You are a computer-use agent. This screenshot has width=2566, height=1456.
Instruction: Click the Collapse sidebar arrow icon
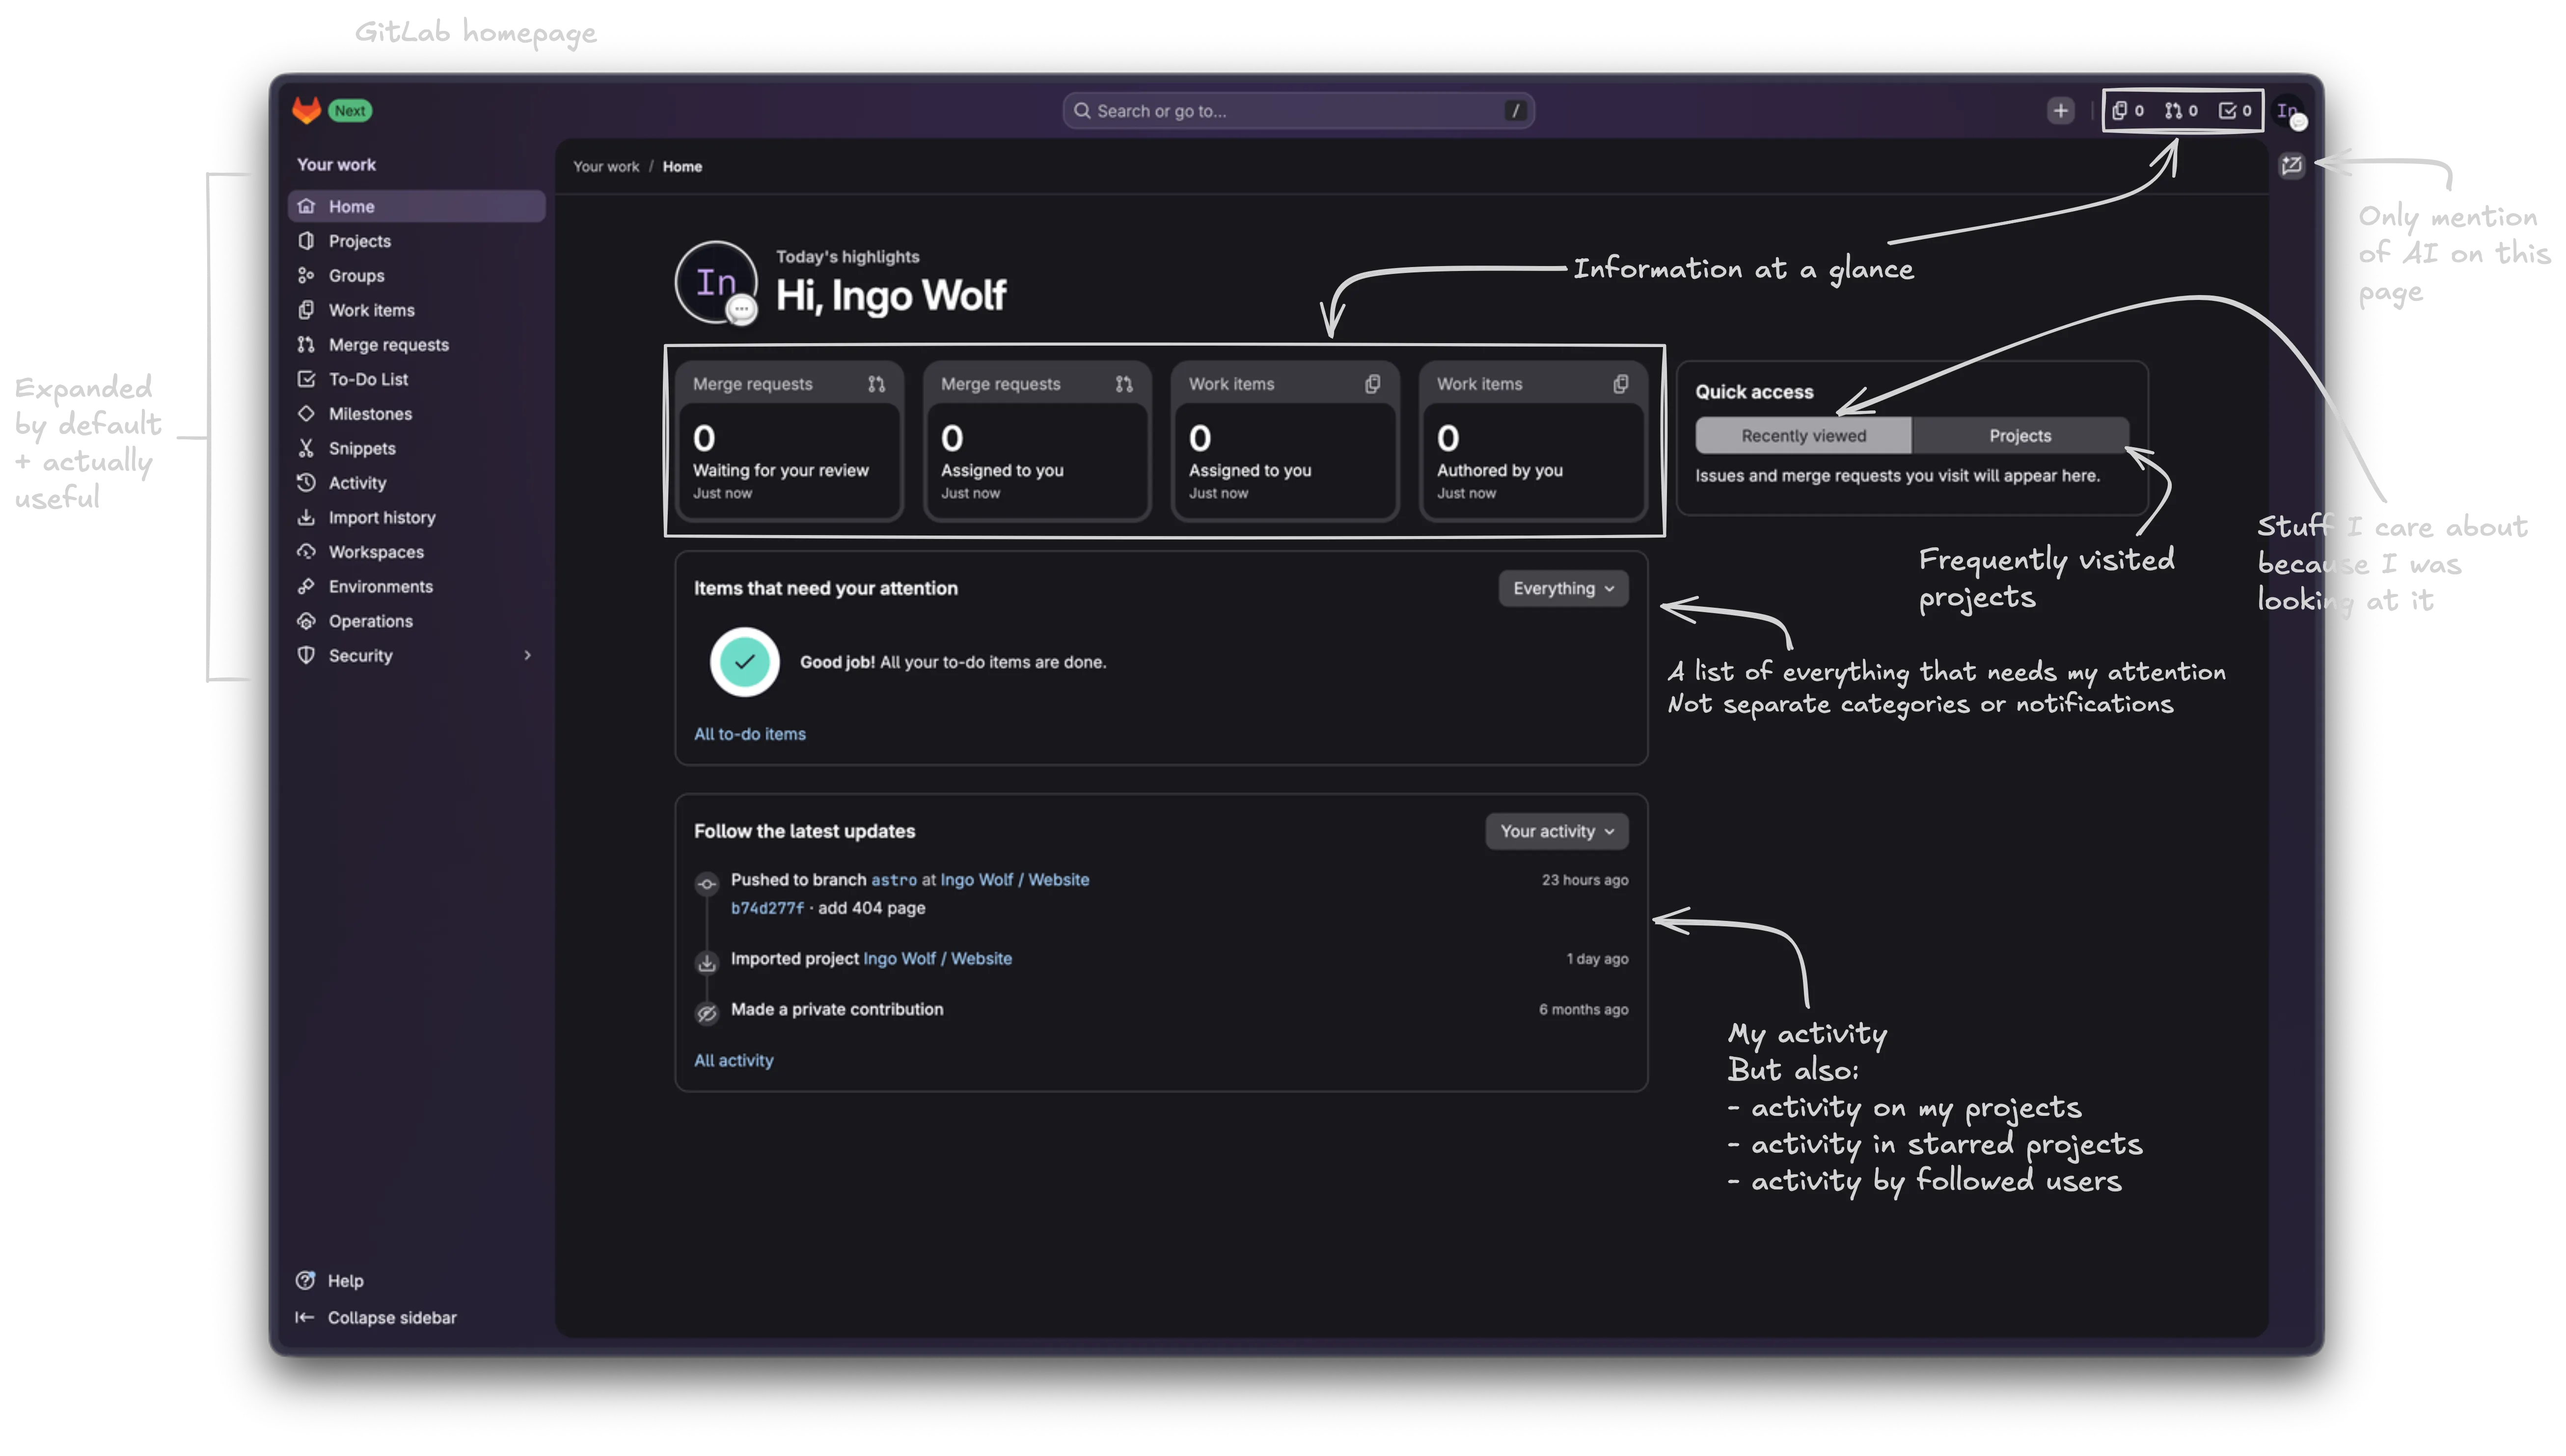[305, 1317]
